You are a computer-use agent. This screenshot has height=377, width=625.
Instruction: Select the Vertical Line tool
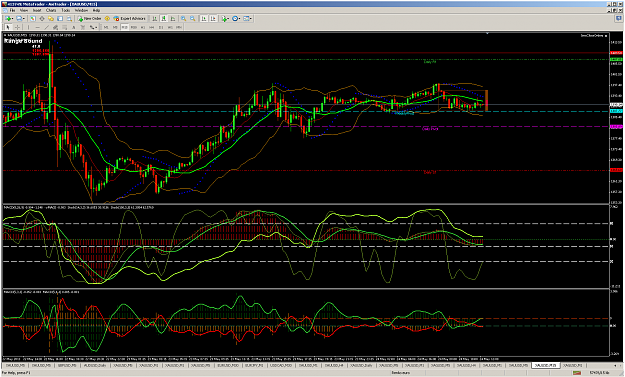pyautogui.click(x=28, y=27)
